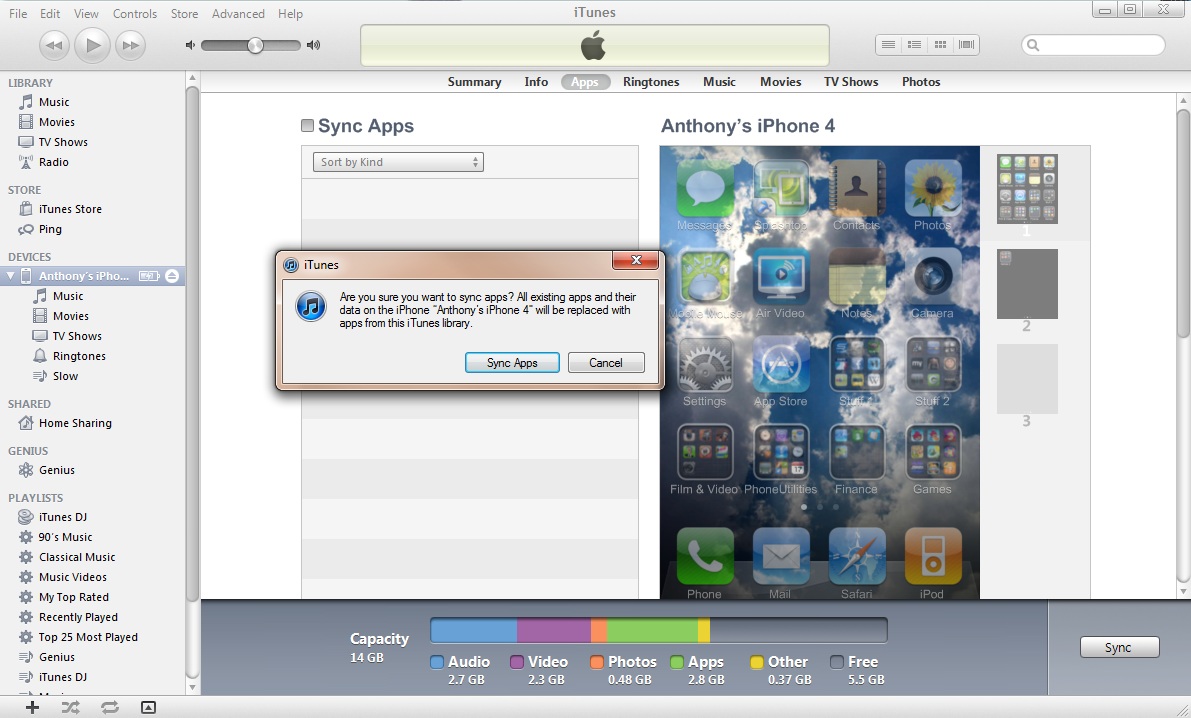Image resolution: width=1191 pixels, height=718 pixels.
Task: Select home screen page 3 thumbnail
Action: 1027,379
